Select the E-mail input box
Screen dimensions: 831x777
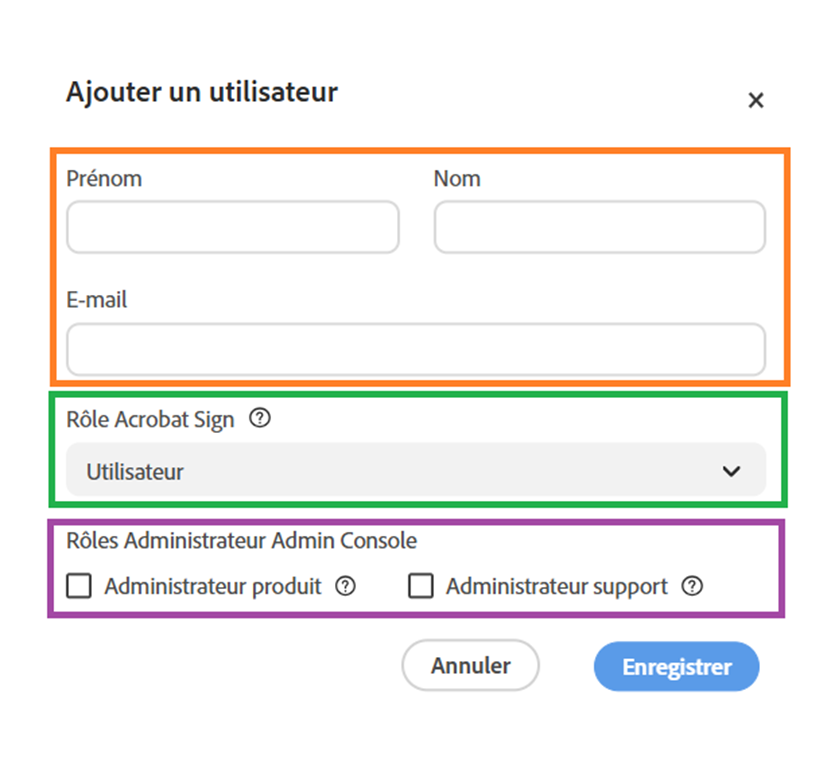[x=415, y=349]
